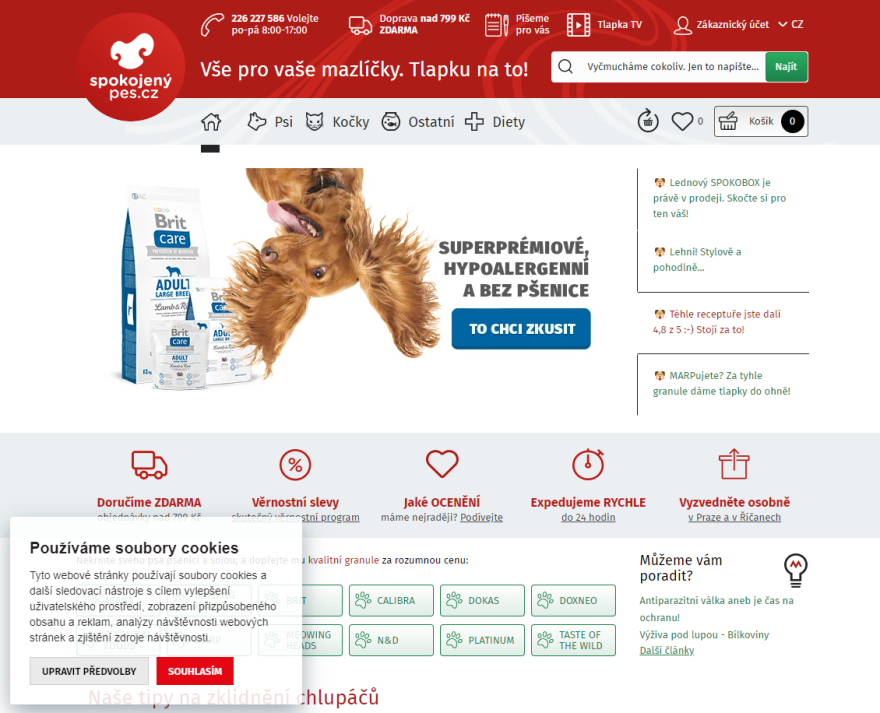Click the Najít search button
The height and width of the screenshot is (713, 880).
[x=786, y=67]
